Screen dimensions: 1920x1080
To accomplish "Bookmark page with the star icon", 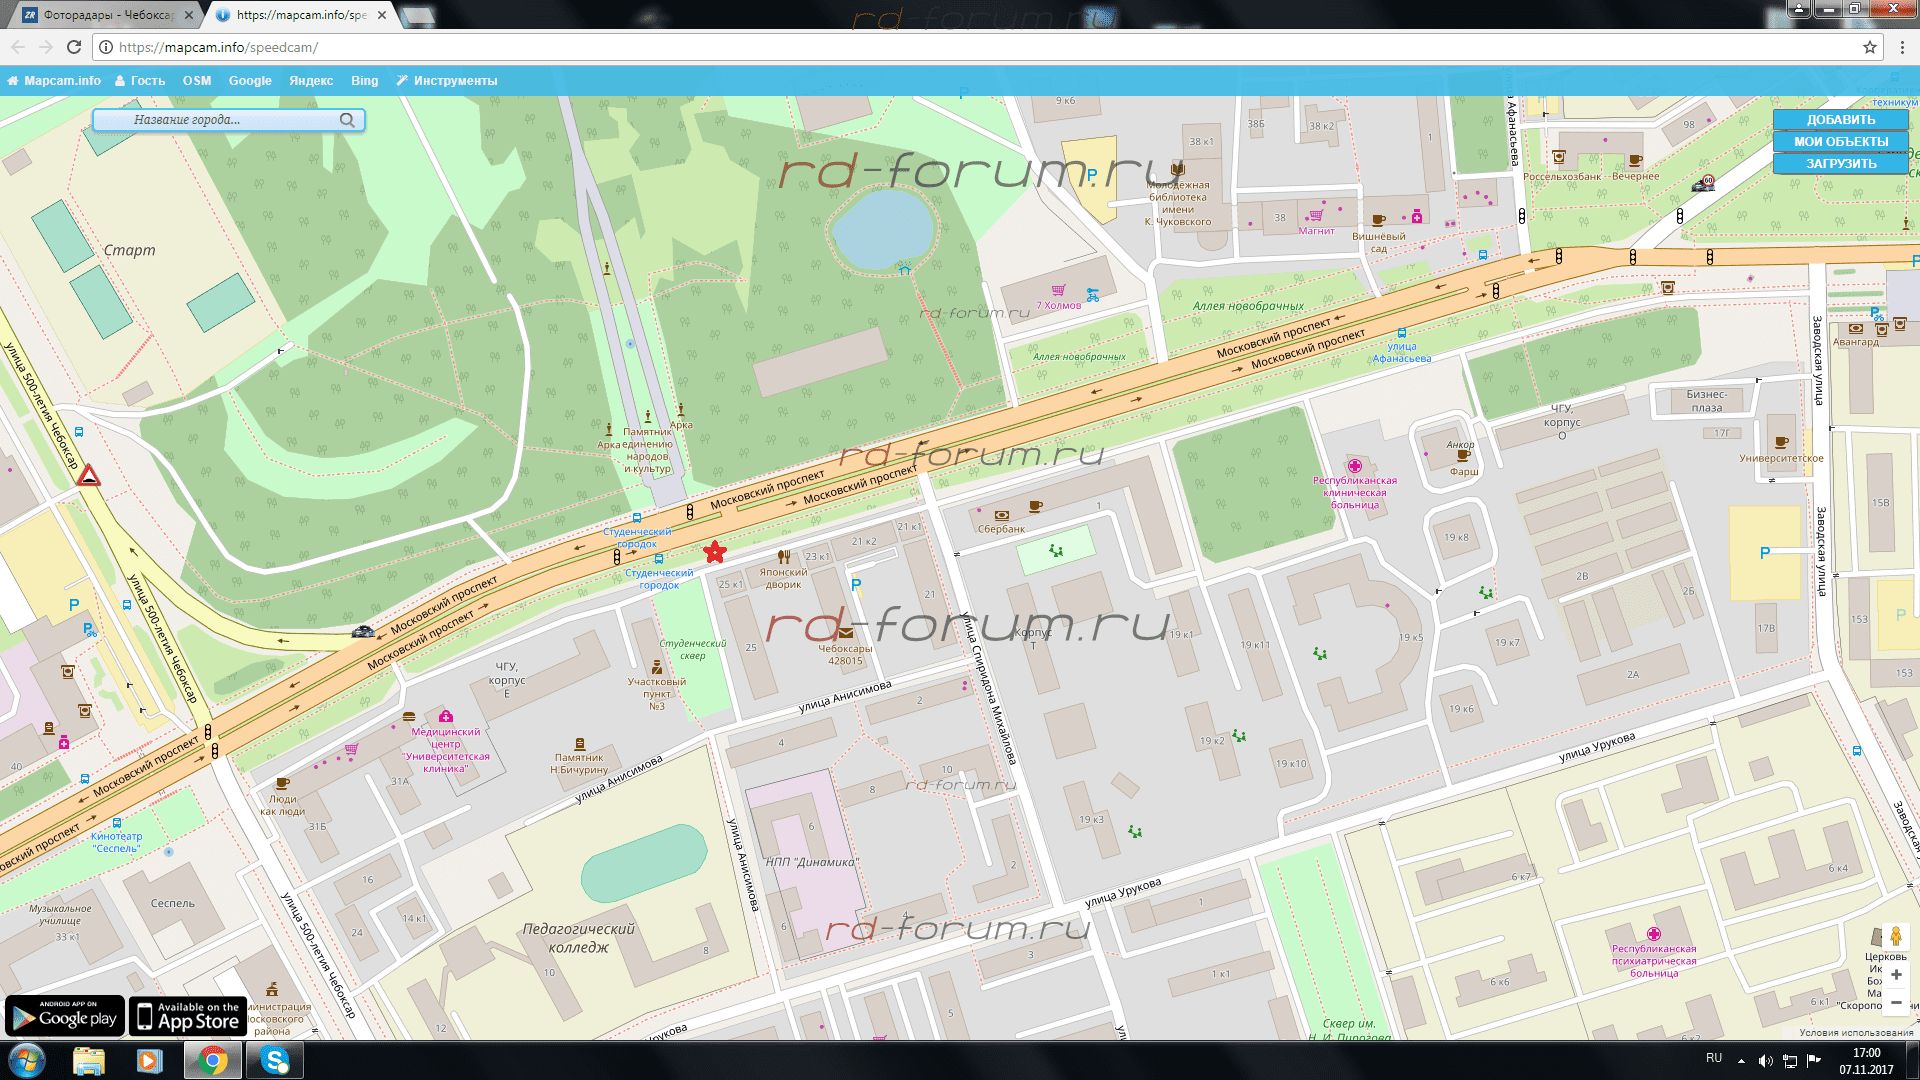I will click(1869, 47).
